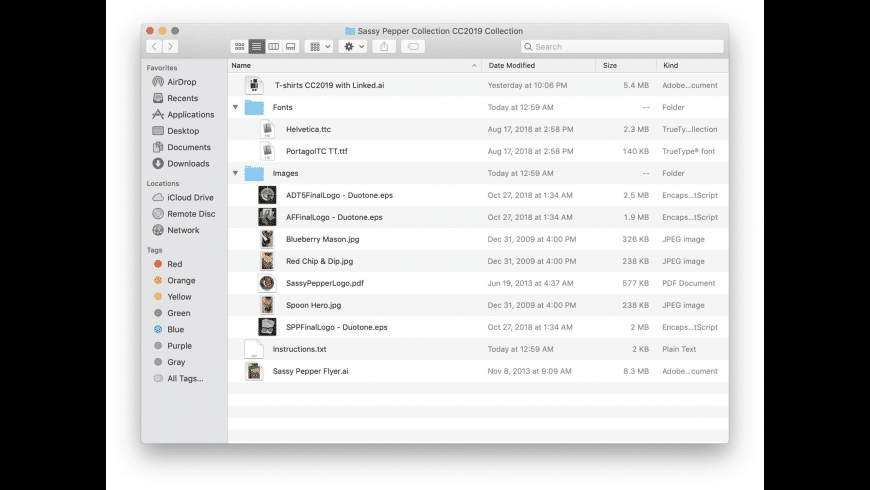870x490 pixels.
Task: Select iCloud Drive in the sidebar
Action: (x=190, y=198)
